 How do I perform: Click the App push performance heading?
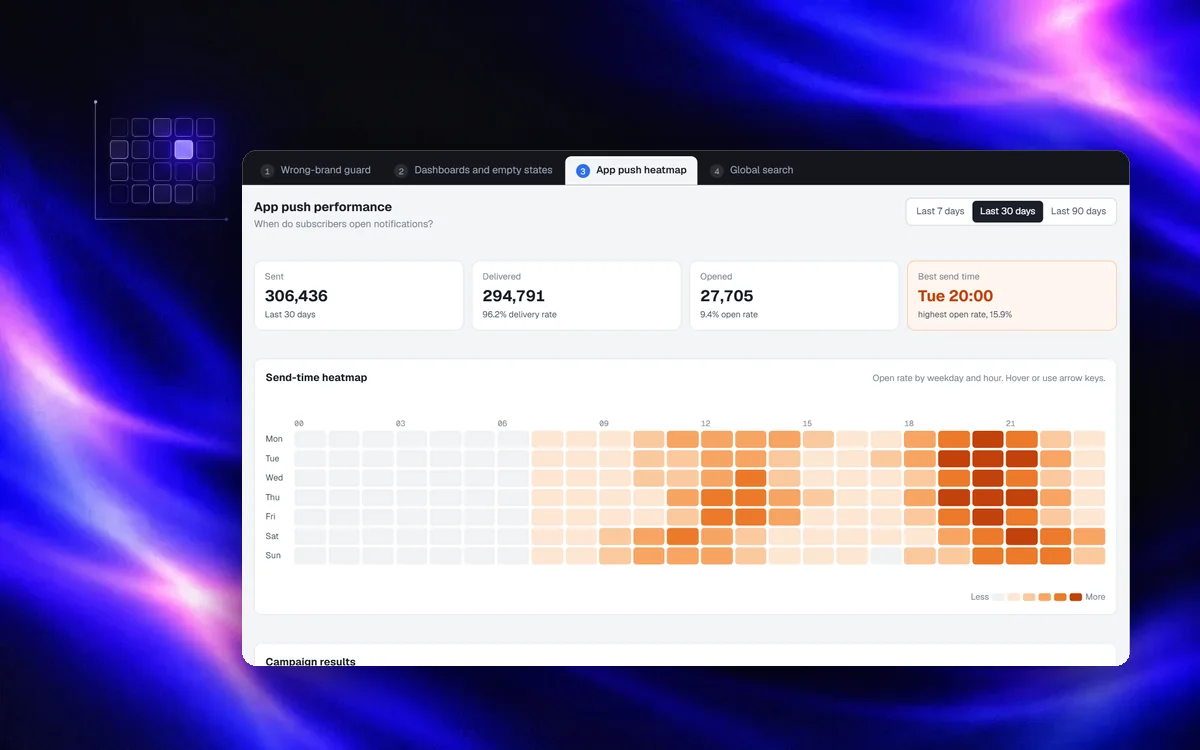(x=323, y=207)
